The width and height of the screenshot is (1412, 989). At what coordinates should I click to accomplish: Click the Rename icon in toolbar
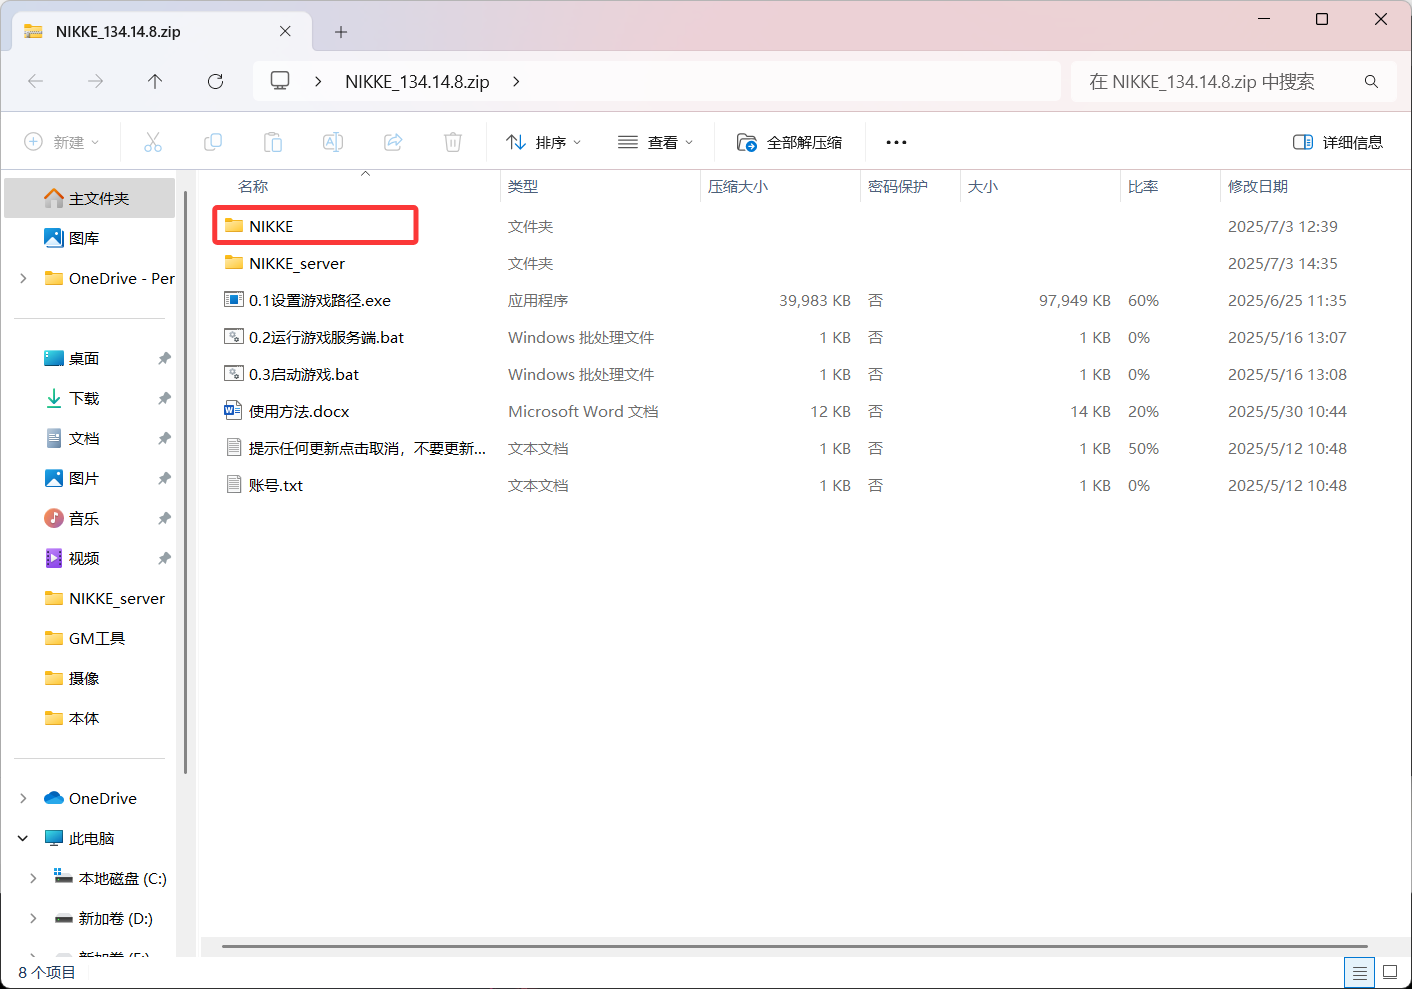pos(333,142)
